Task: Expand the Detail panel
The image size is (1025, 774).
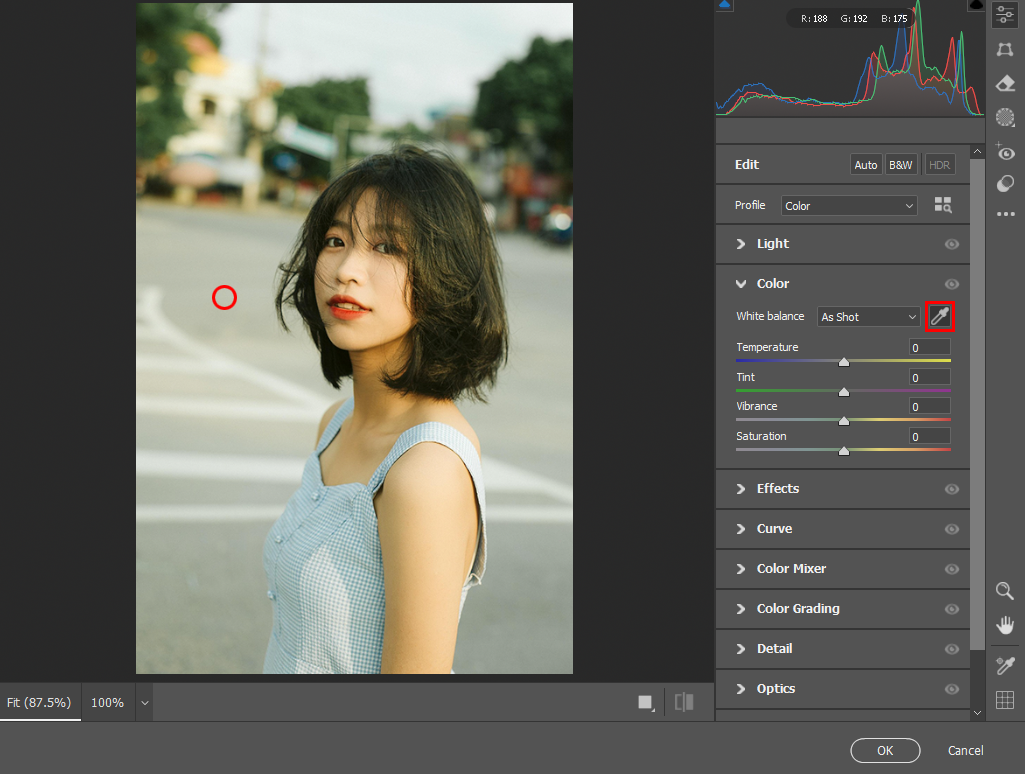Action: pos(774,649)
